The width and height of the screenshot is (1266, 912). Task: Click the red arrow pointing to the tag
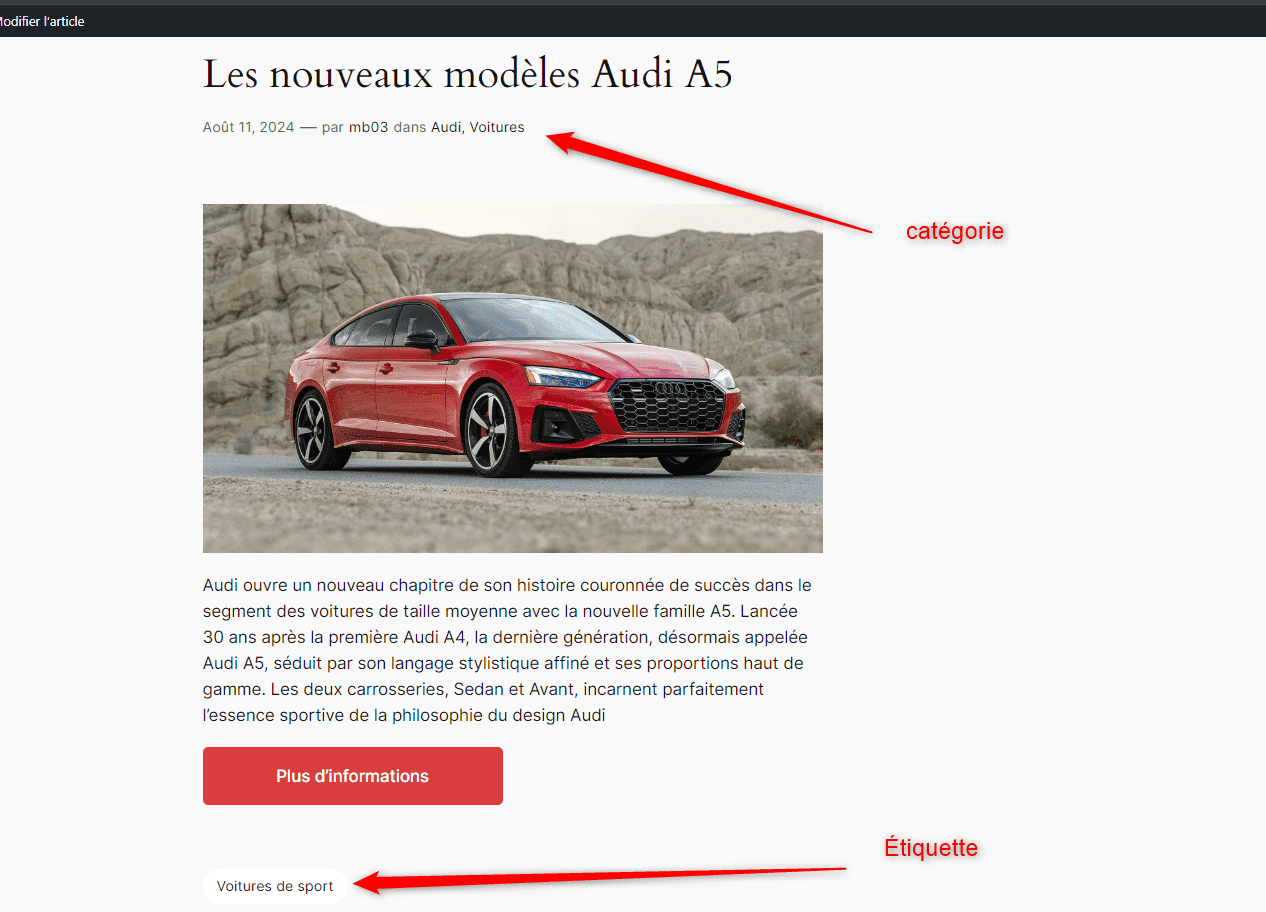(x=600, y=877)
